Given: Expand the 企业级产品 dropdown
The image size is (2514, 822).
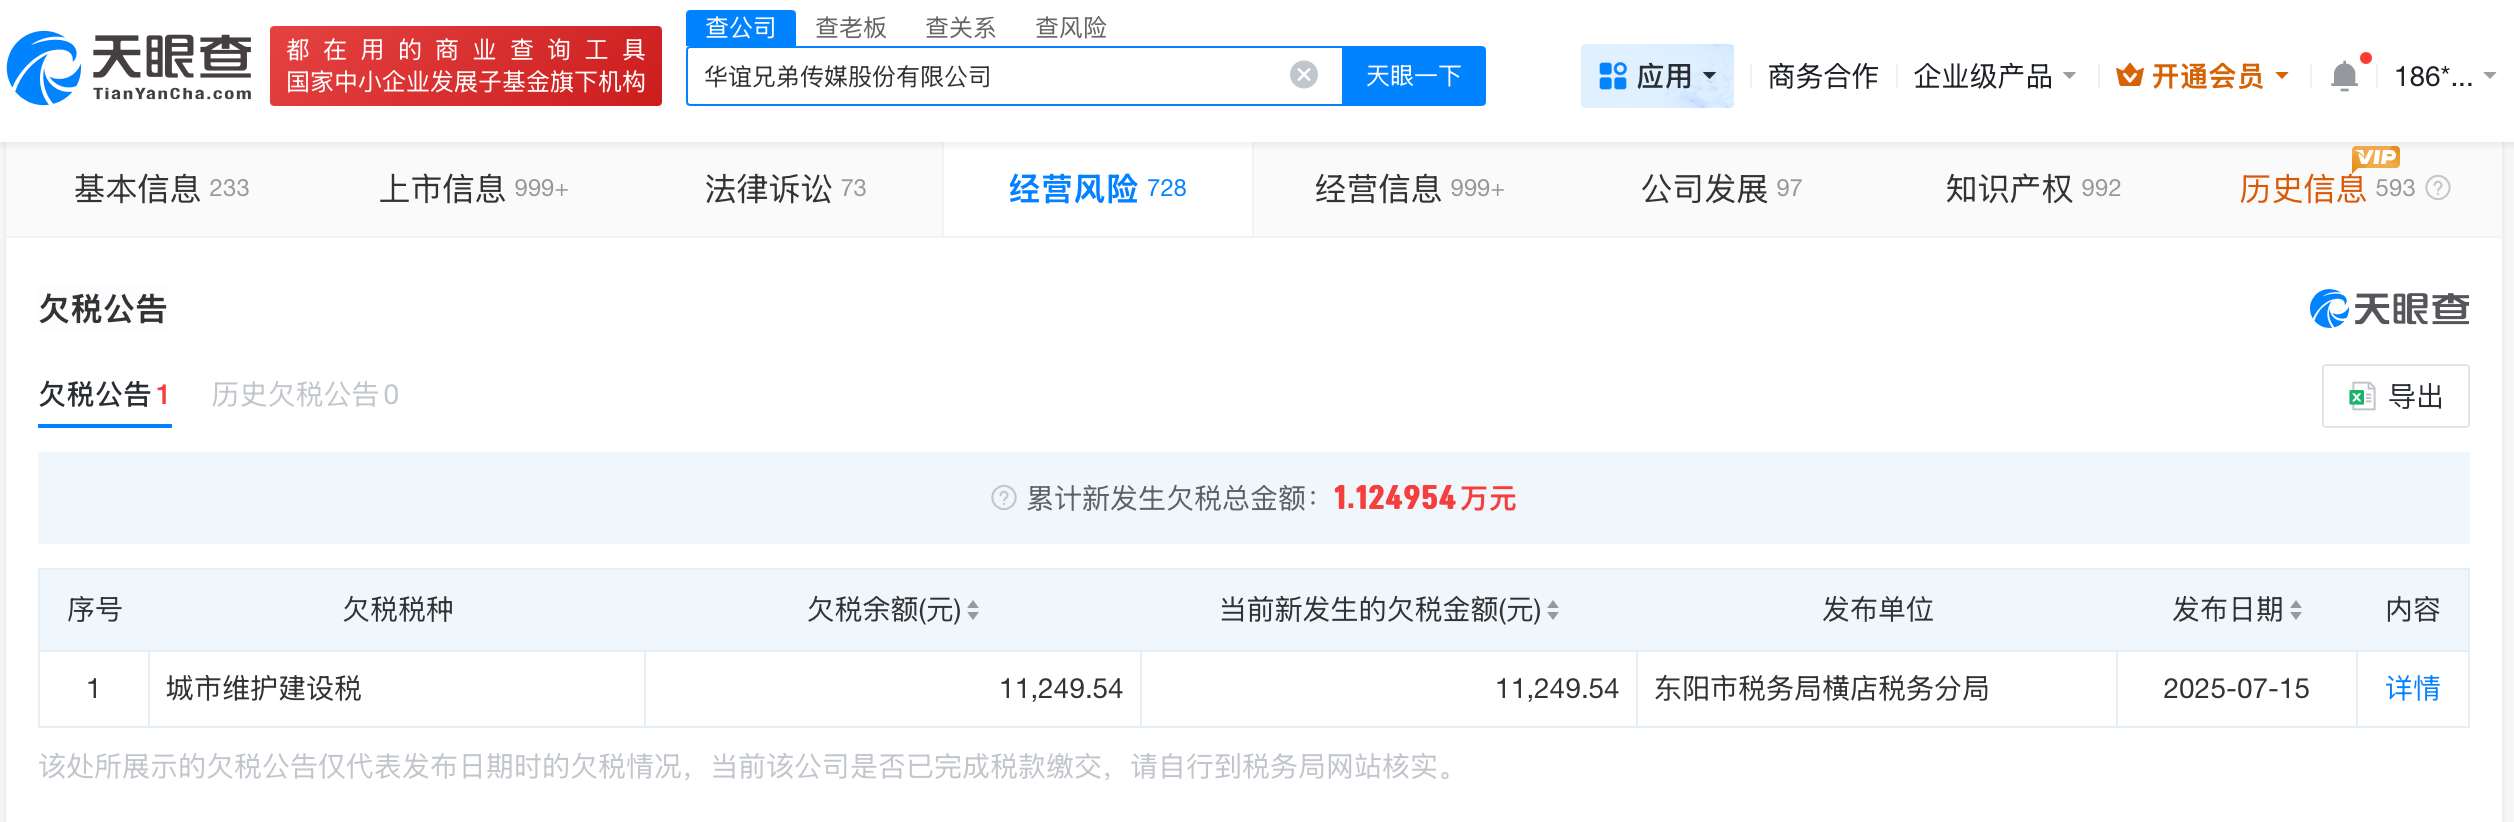Looking at the screenshot, I should click(x=2070, y=76).
